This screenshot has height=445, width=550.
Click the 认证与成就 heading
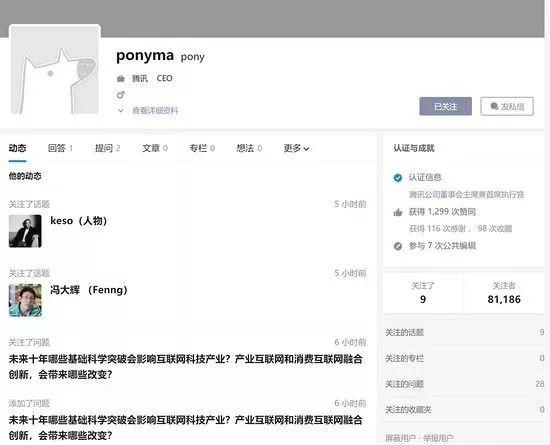(414, 148)
